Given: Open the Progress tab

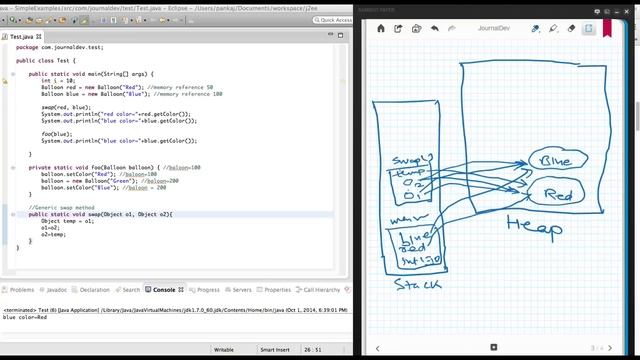Looking at the screenshot, I should (204, 290).
